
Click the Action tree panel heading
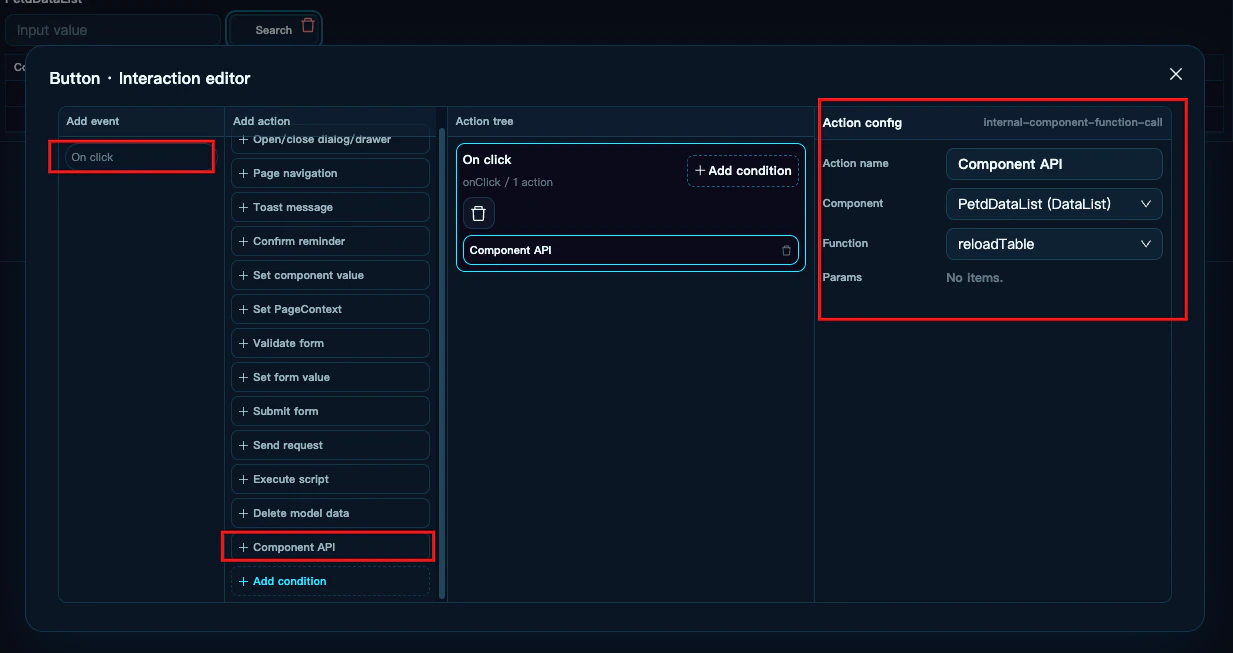[x=485, y=121]
